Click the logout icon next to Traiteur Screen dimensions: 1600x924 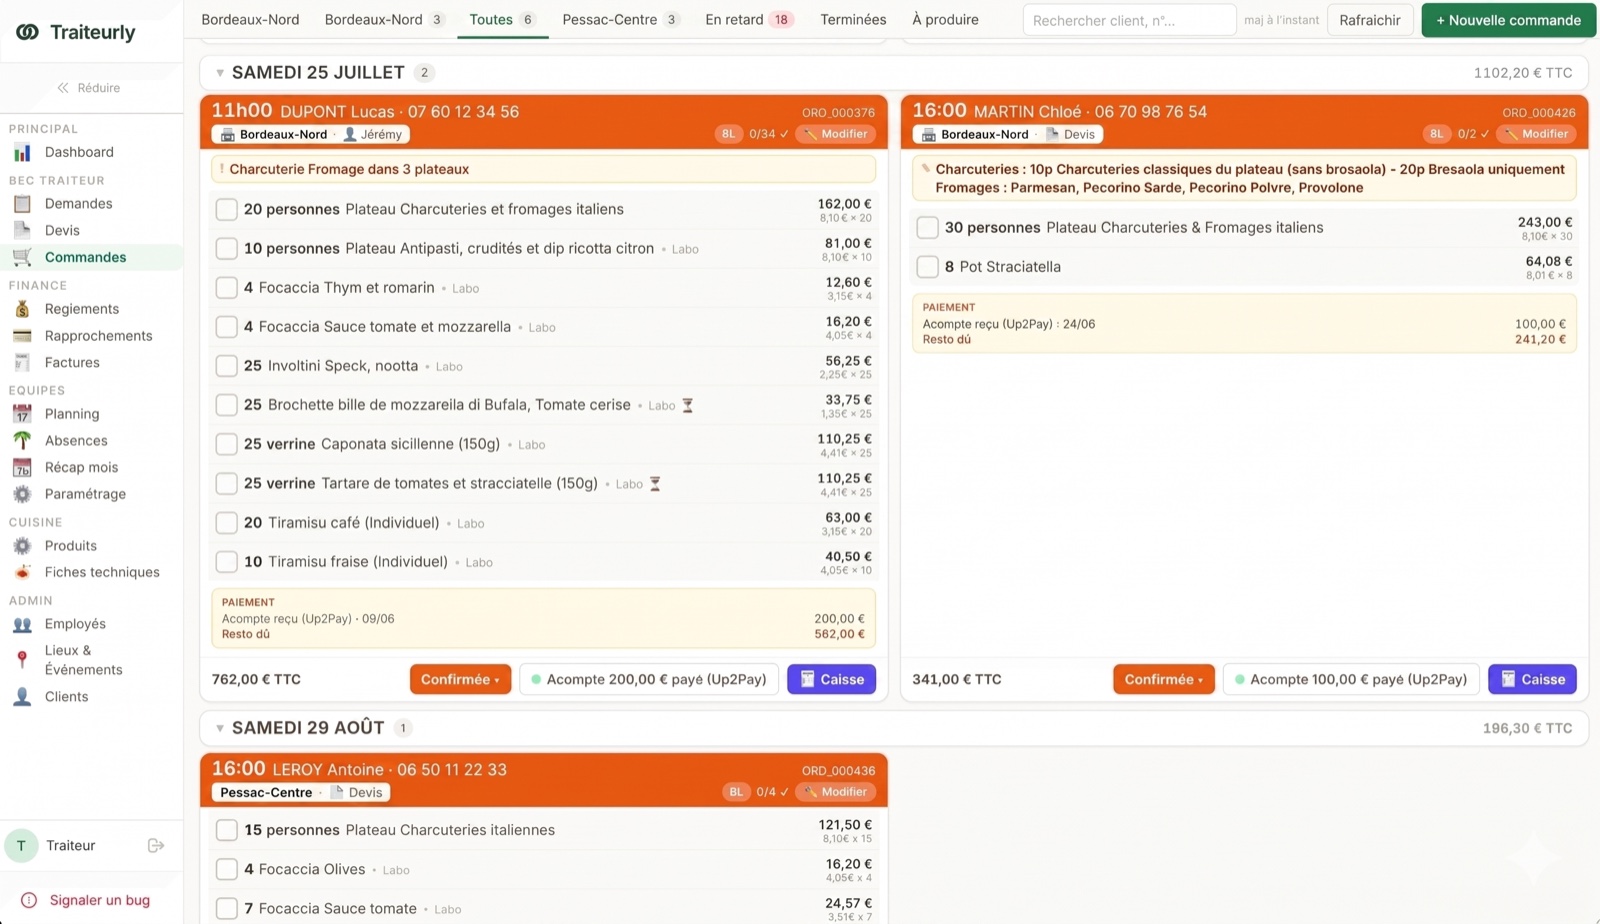tap(156, 846)
